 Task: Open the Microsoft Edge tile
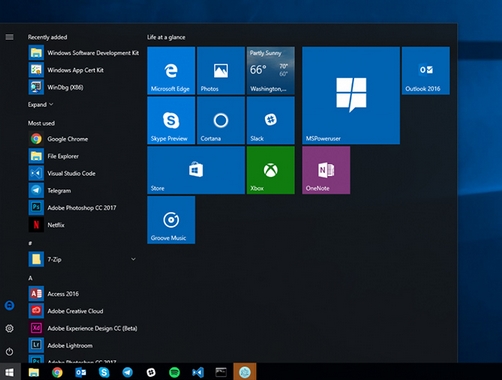click(x=171, y=71)
